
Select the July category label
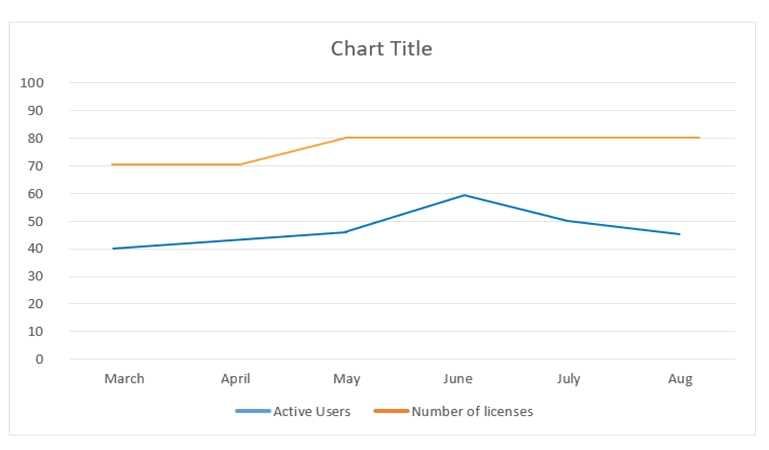pos(568,379)
